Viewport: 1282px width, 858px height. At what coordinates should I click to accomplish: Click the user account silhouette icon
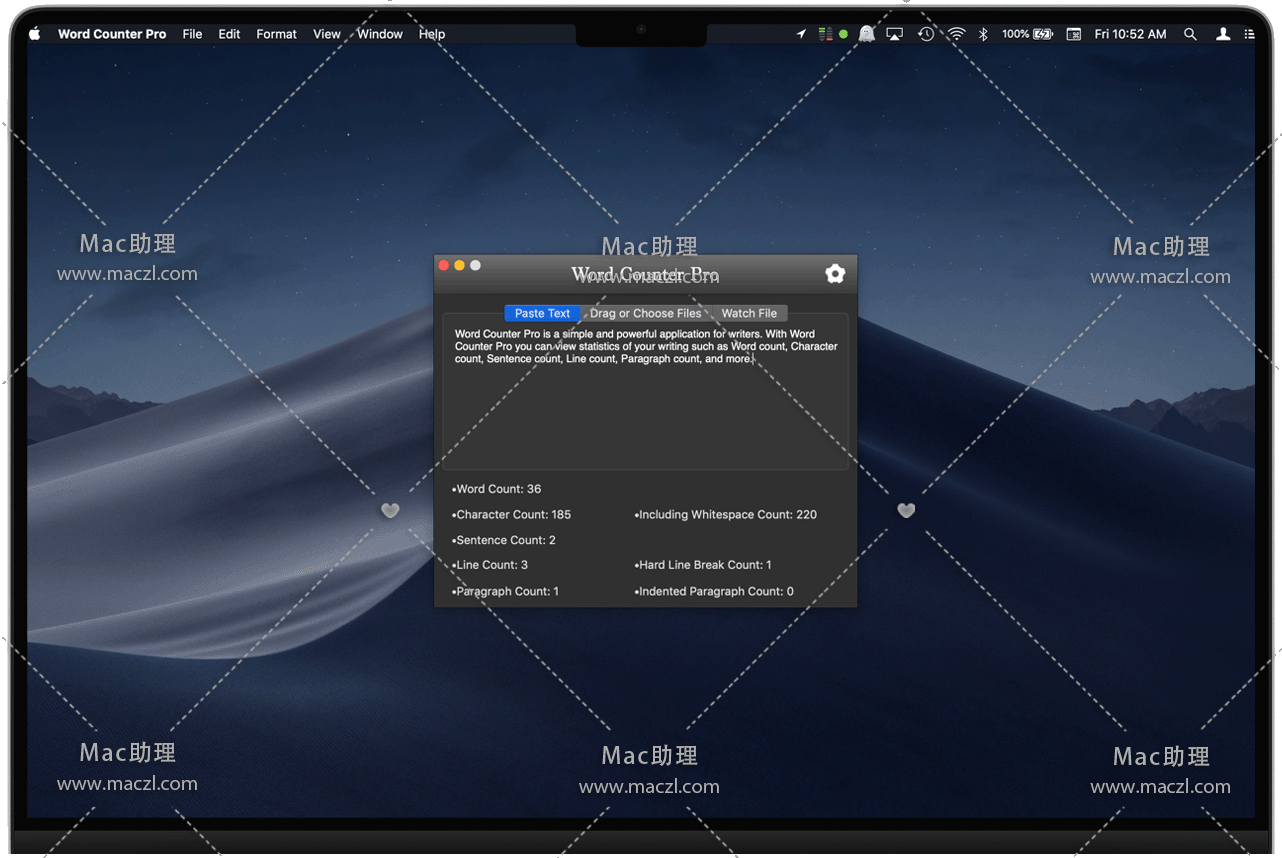(1222, 34)
